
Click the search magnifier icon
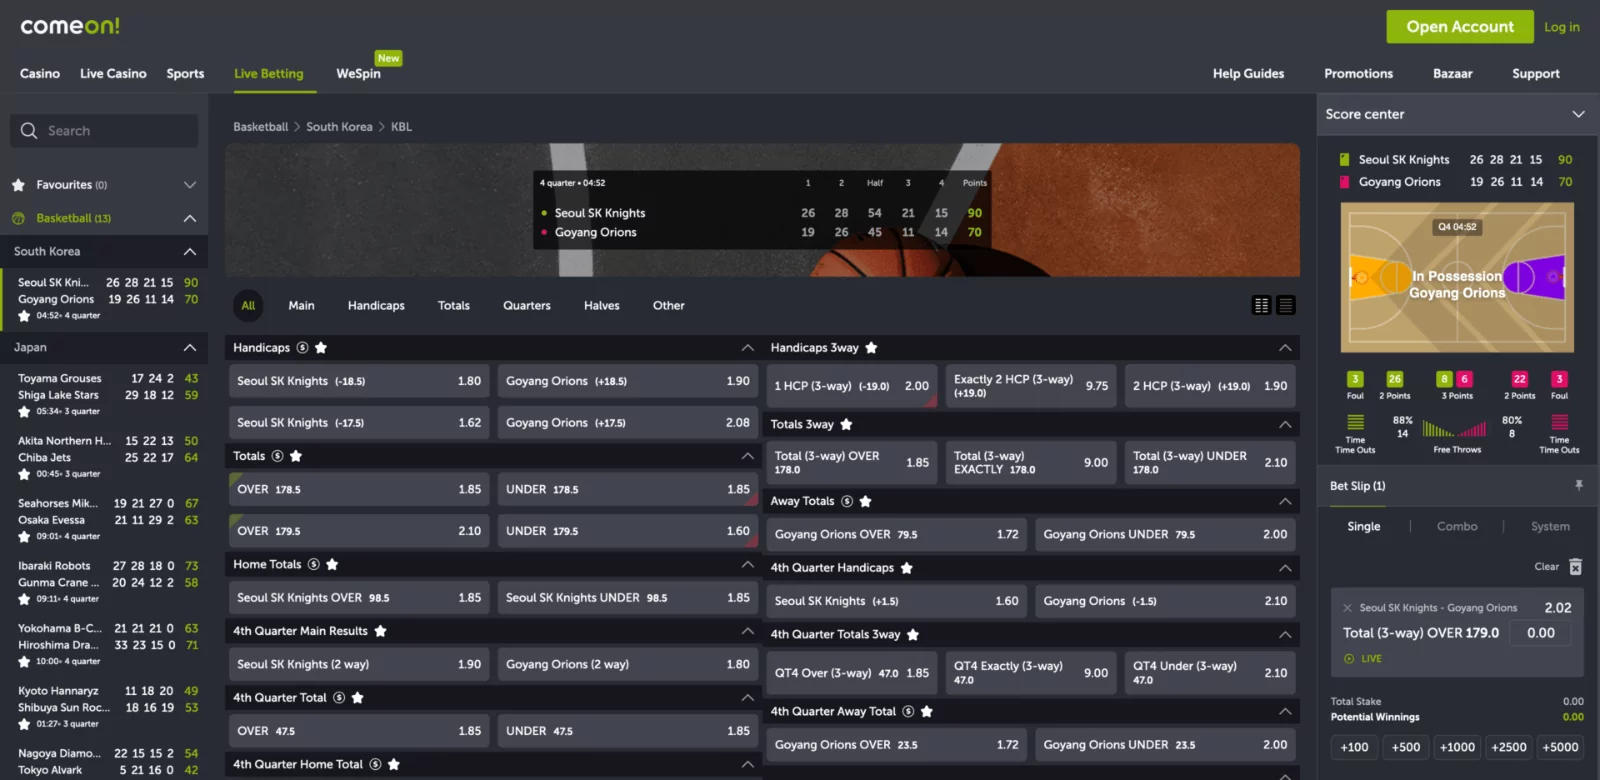point(29,131)
